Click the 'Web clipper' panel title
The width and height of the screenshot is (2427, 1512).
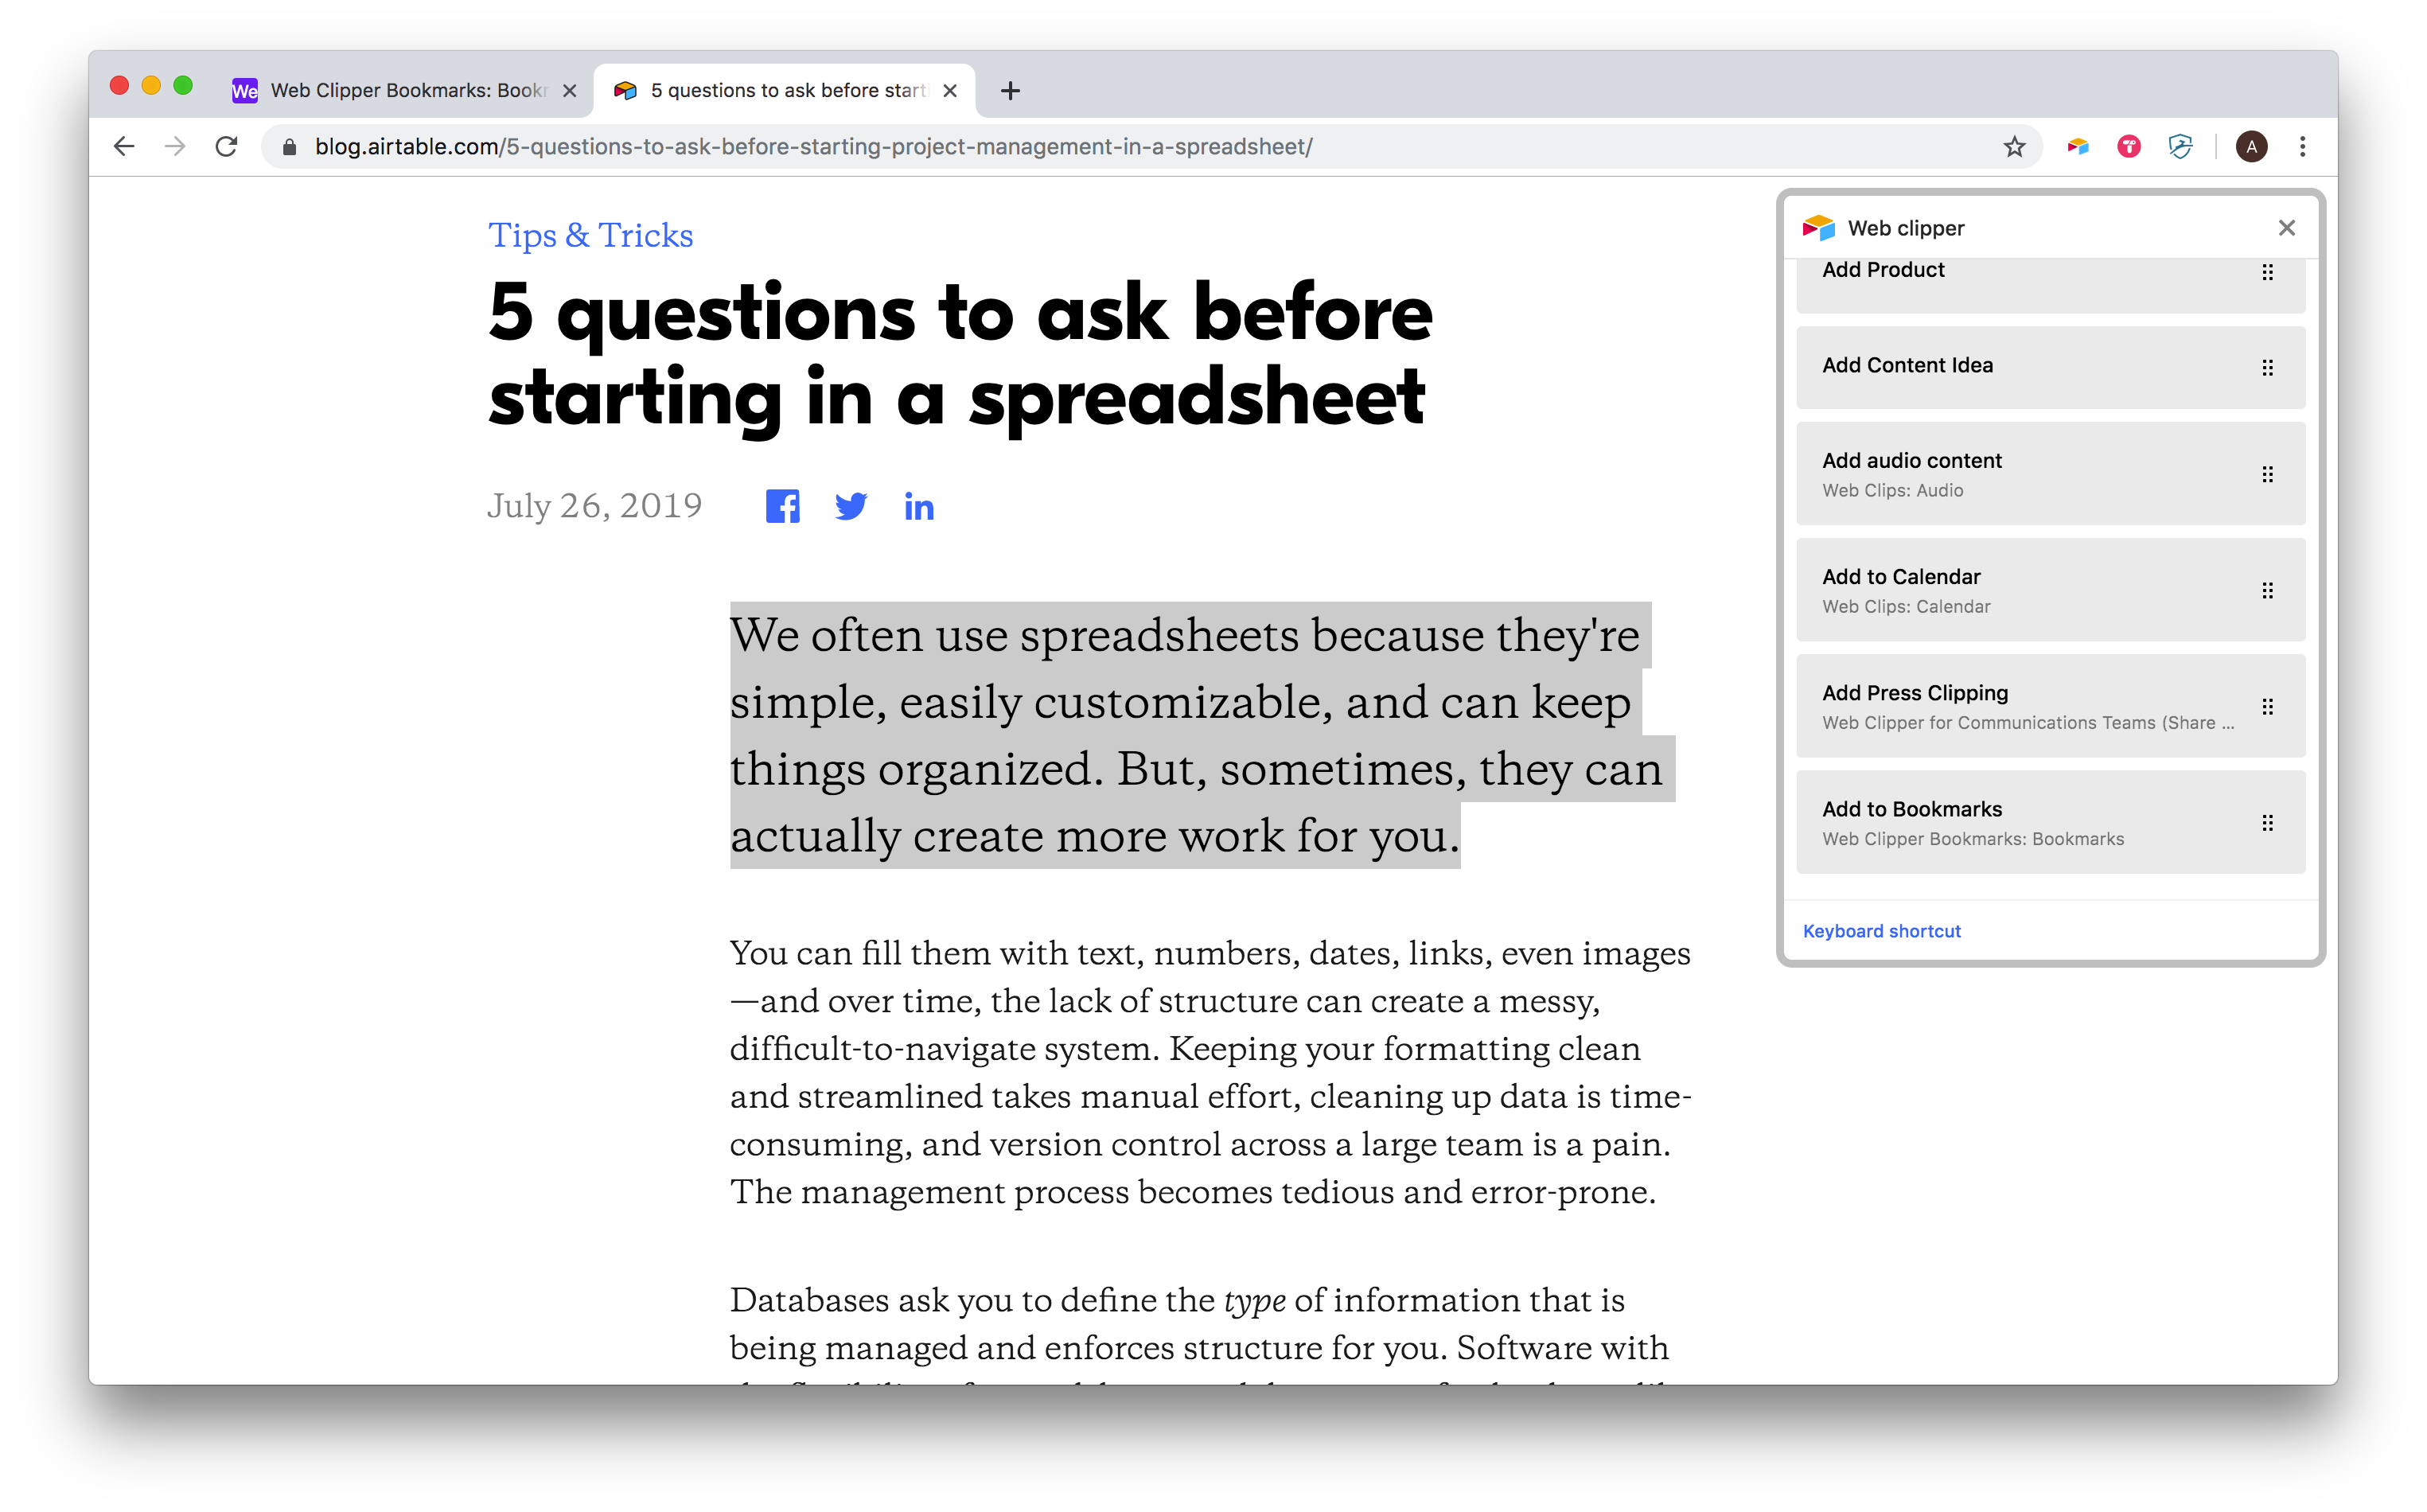(1905, 228)
